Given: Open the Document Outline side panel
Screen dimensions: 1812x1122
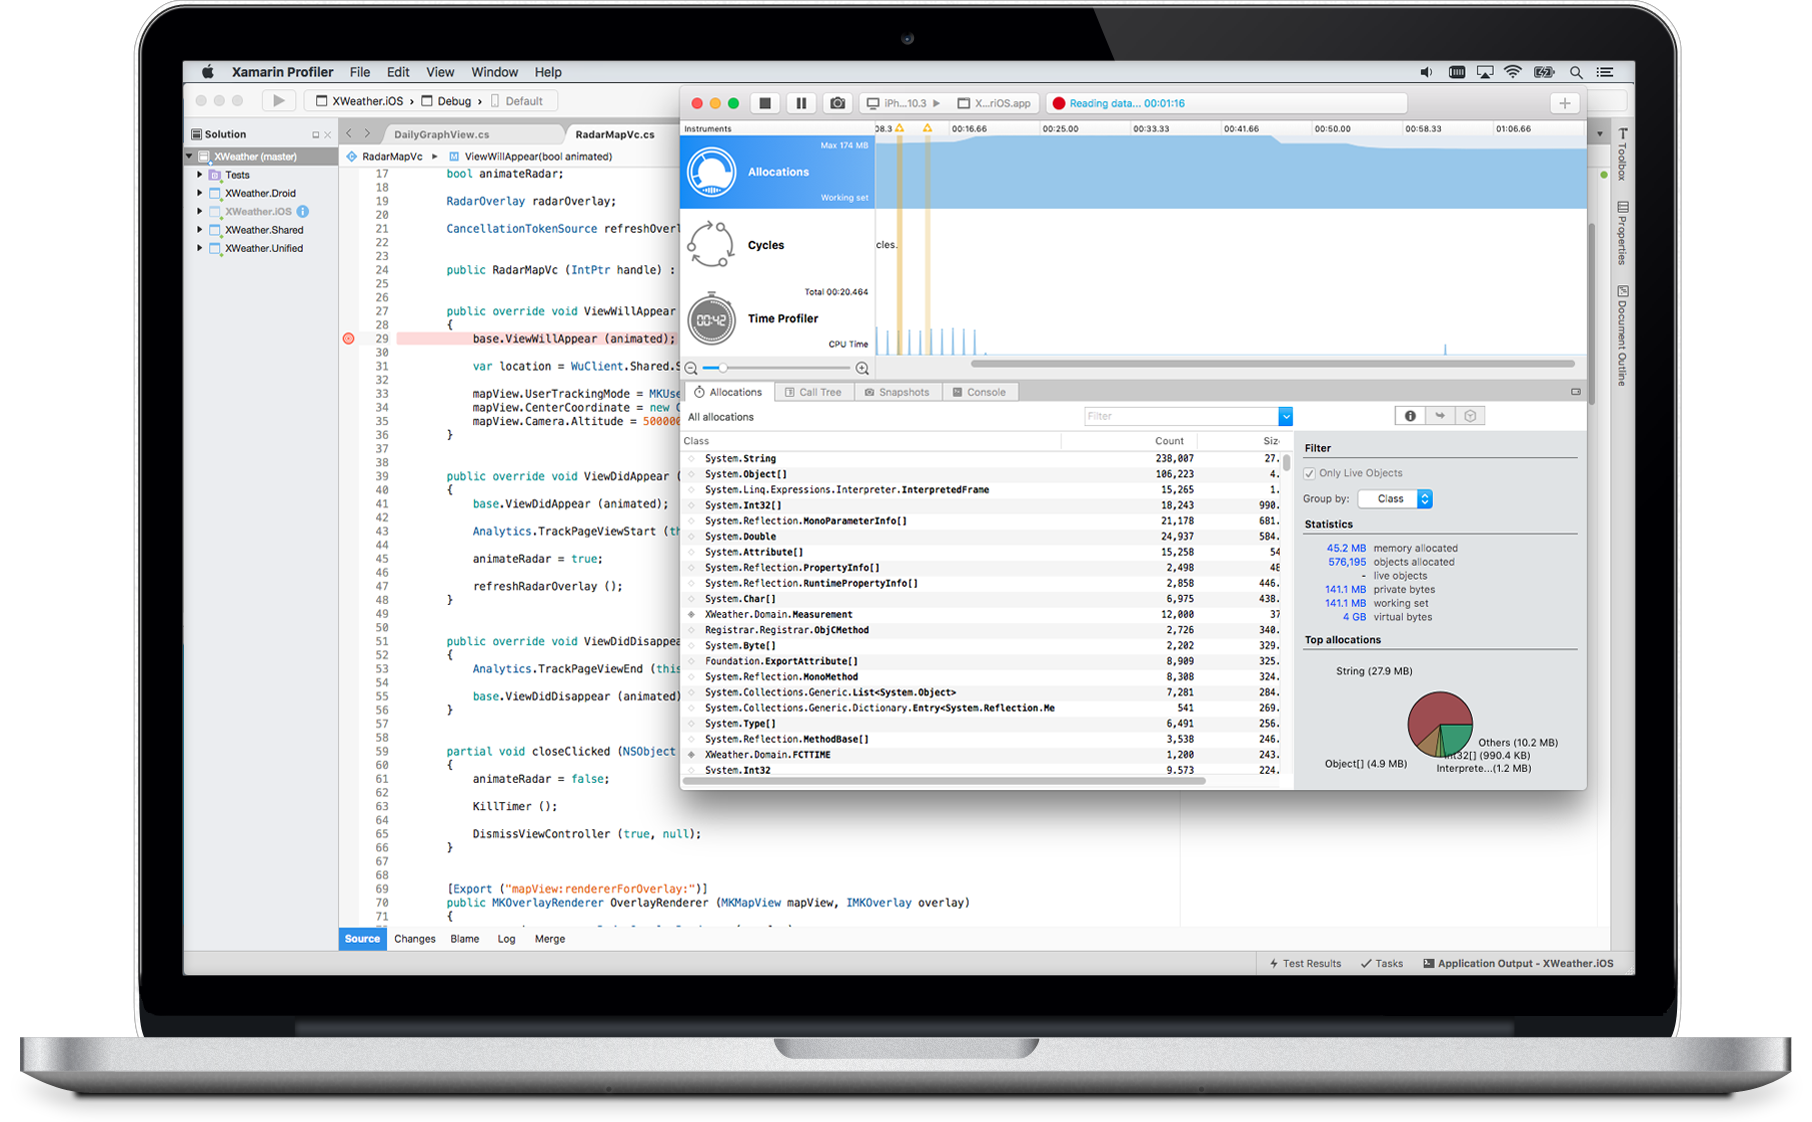Looking at the screenshot, I should (1623, 336).
